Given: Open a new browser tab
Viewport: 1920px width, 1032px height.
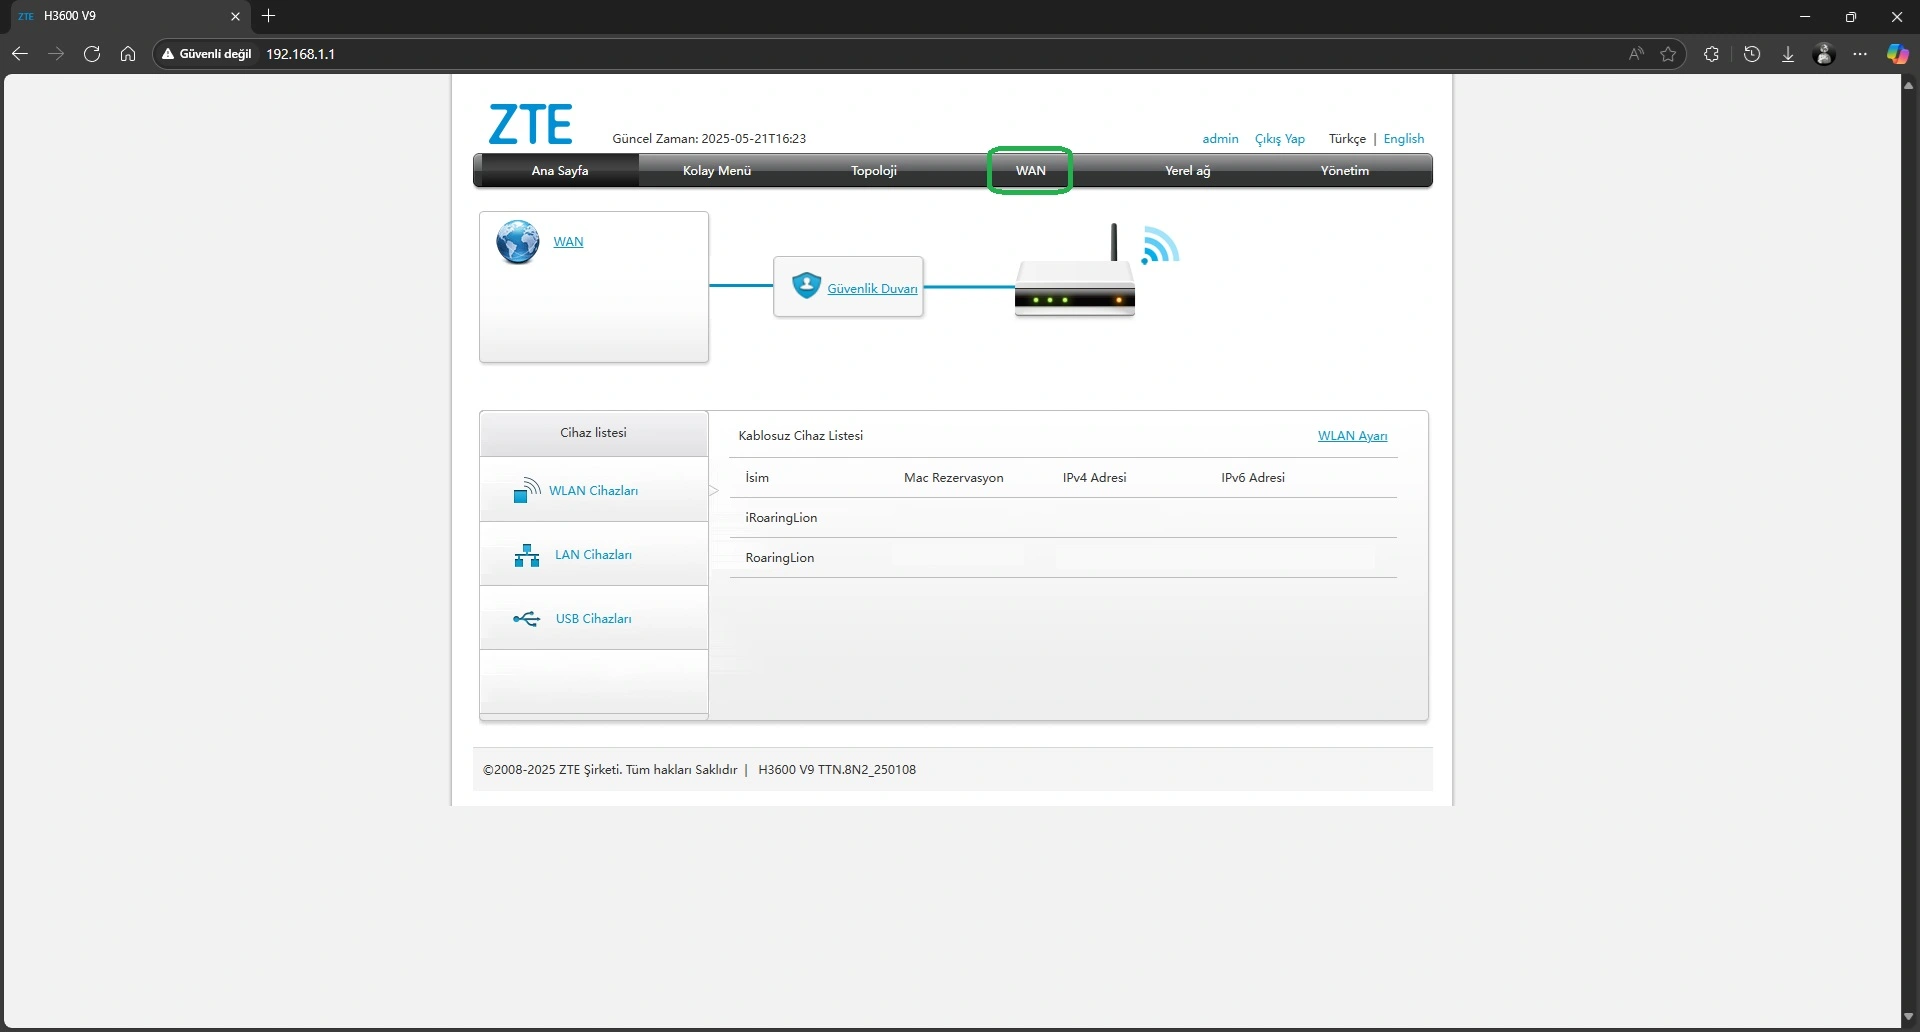Looking at the screenshot, I should pyautogui.click(x=268, y=16).
